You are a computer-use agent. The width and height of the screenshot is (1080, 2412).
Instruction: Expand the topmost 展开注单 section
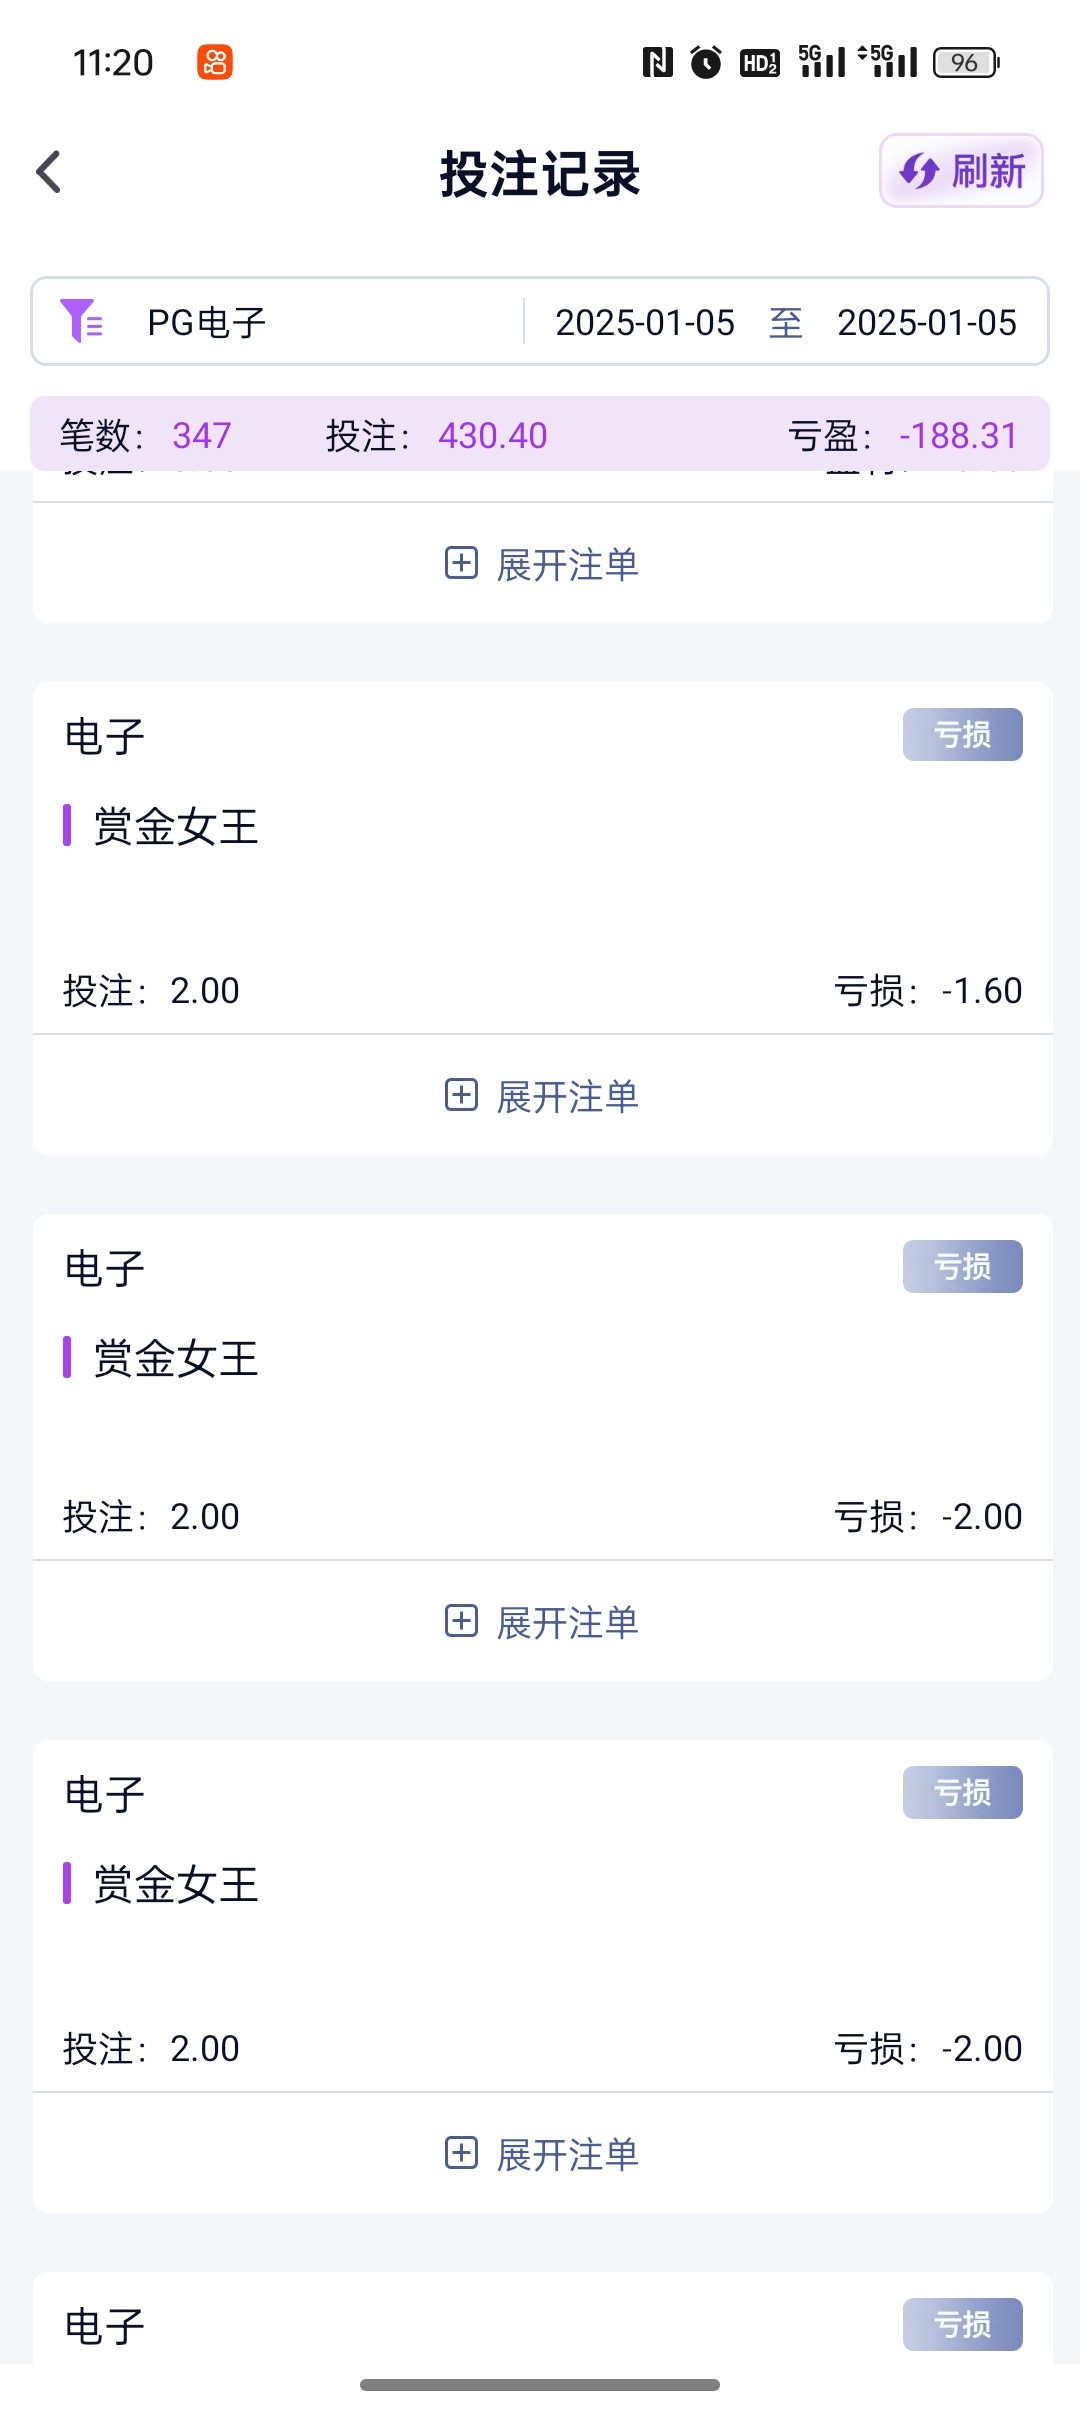[541, 564]
